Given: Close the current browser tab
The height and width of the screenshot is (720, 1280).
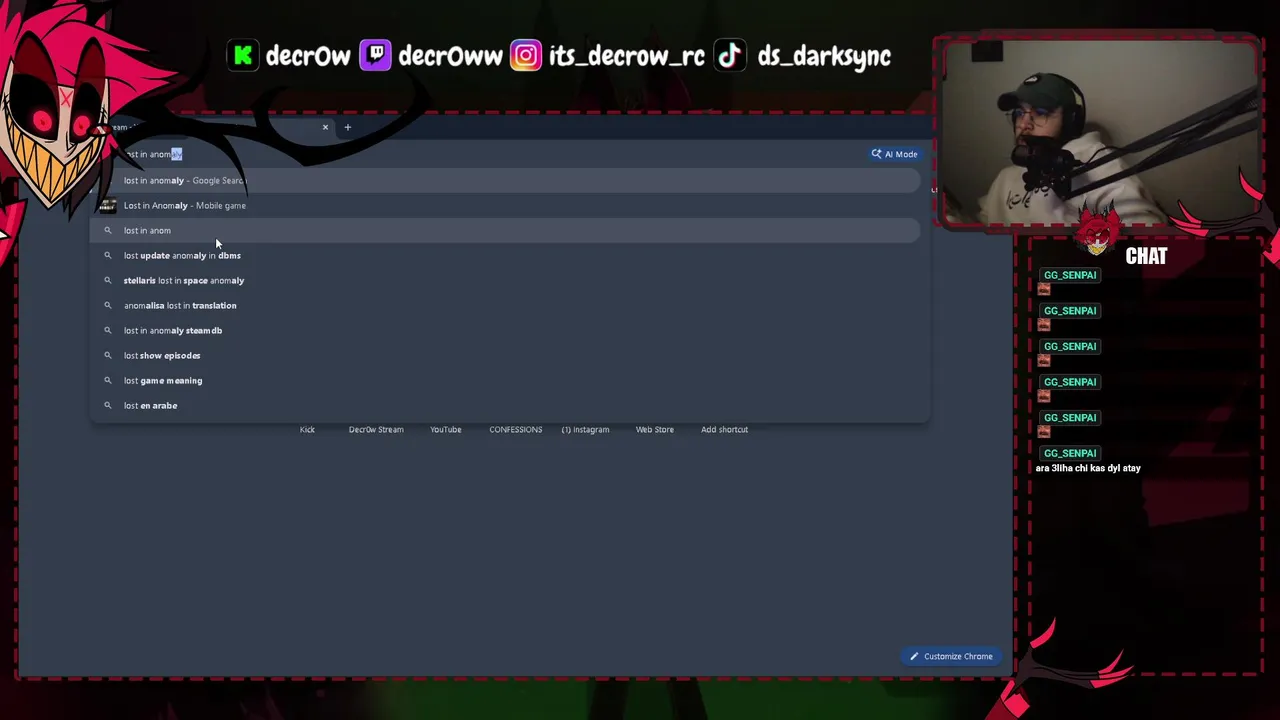Looking at the screenshot, I should coord(325,127).
